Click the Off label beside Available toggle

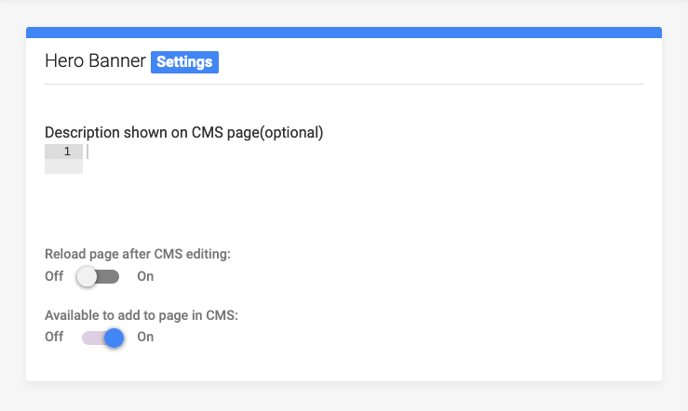tap(54, 337)
